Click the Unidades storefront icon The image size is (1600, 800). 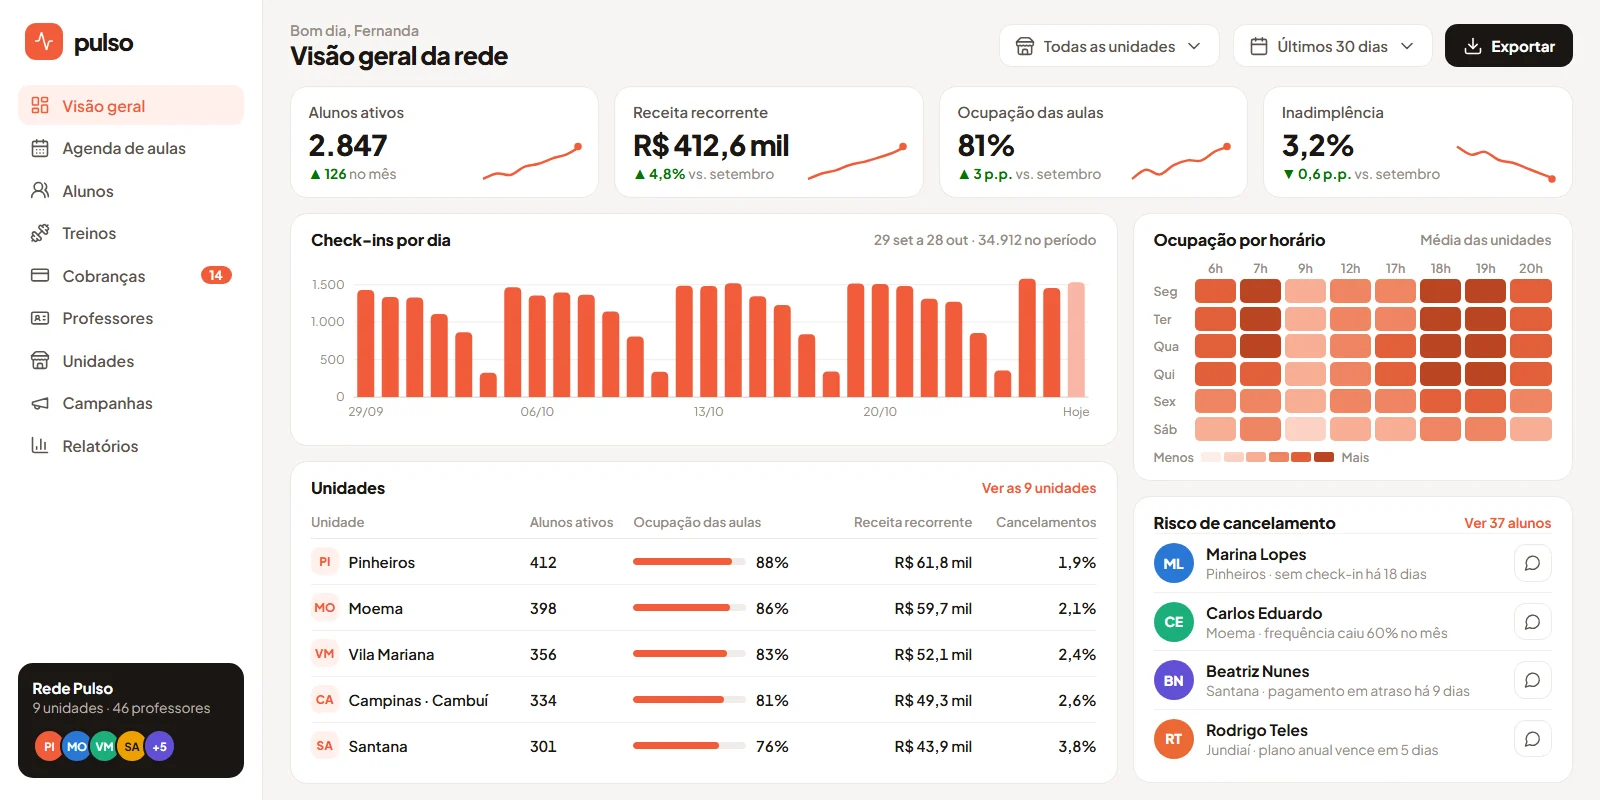tap(40, 360)
